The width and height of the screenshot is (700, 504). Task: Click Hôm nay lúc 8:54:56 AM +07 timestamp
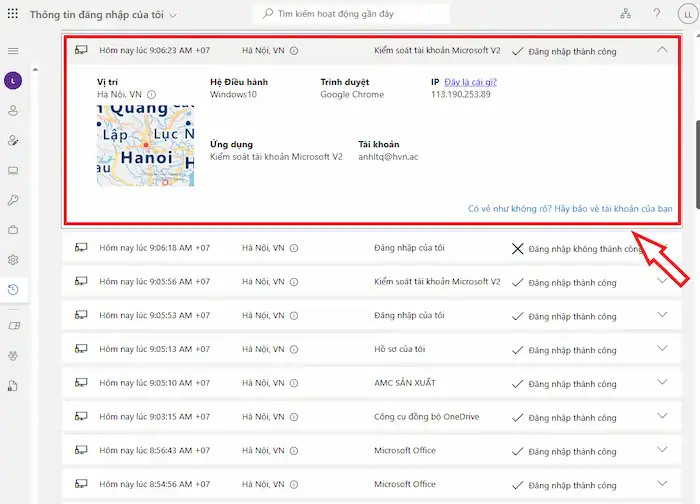pos(154,484)
